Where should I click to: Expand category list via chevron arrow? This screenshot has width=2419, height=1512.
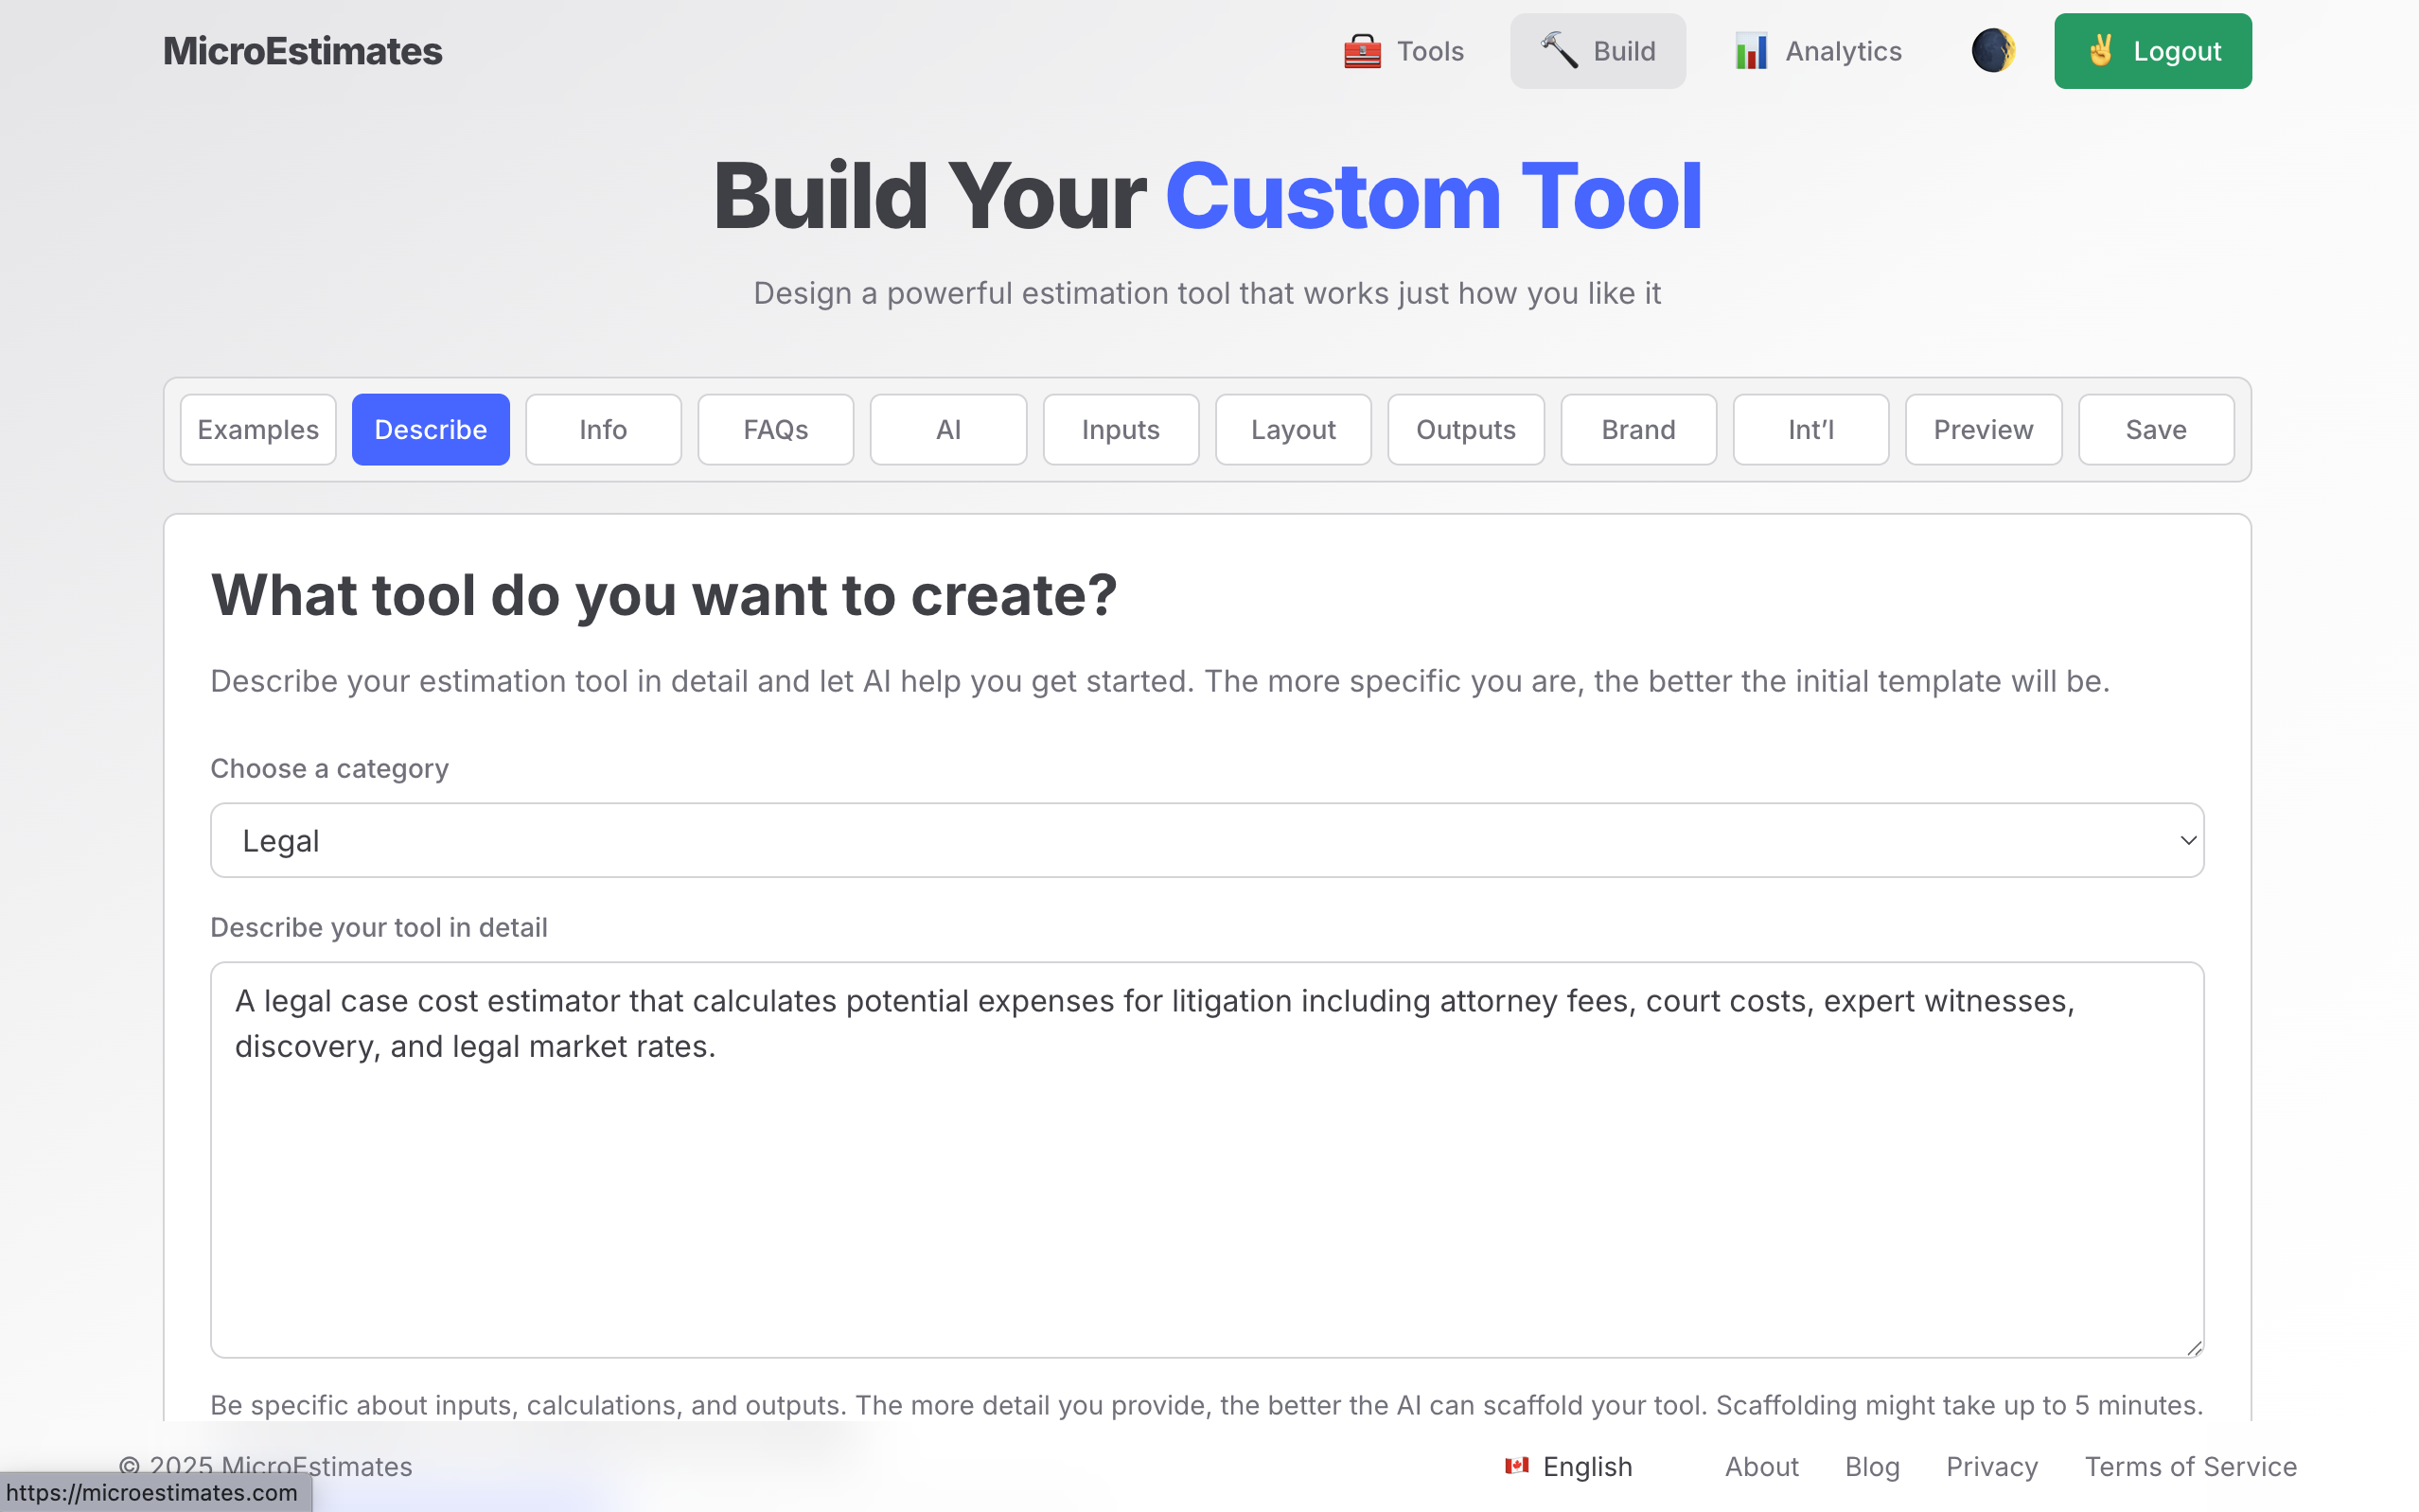[x=2187, y=840]
